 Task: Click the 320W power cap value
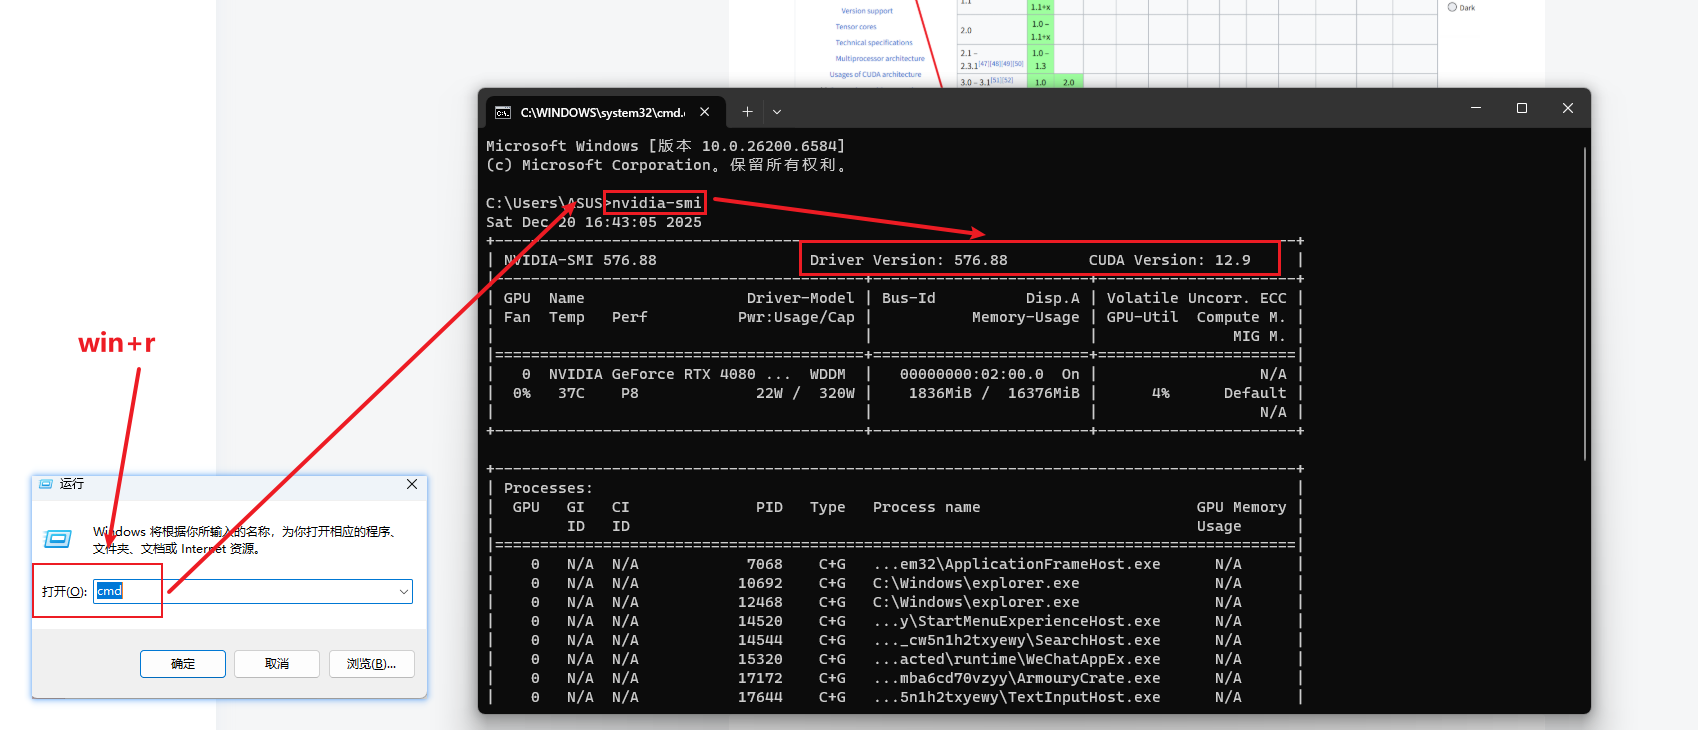click(837, 393)
